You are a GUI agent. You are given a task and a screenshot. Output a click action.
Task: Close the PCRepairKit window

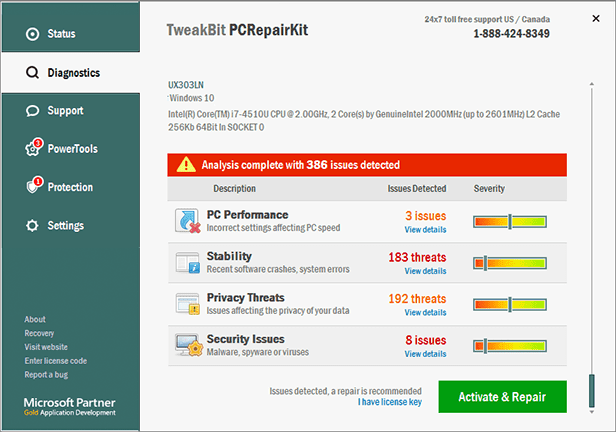(x=596, y=18)
